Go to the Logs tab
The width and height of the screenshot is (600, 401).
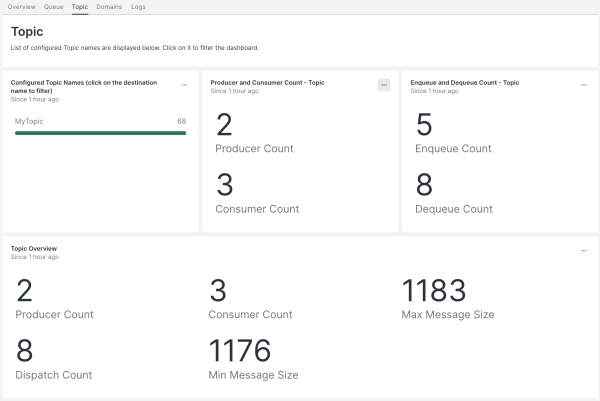138,6
